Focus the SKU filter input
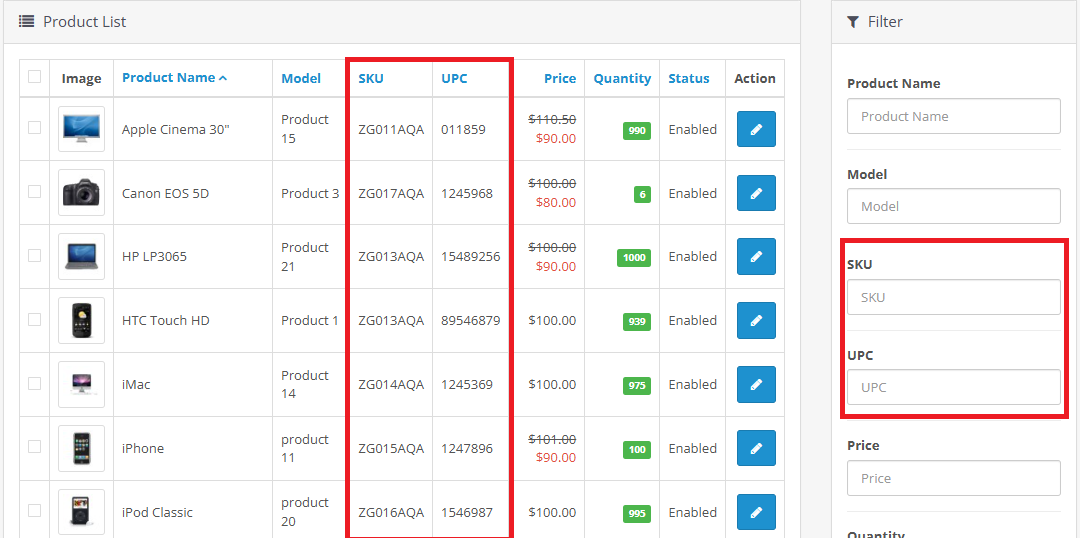This screenshot has width=1080, height=538. click(953, 297)
